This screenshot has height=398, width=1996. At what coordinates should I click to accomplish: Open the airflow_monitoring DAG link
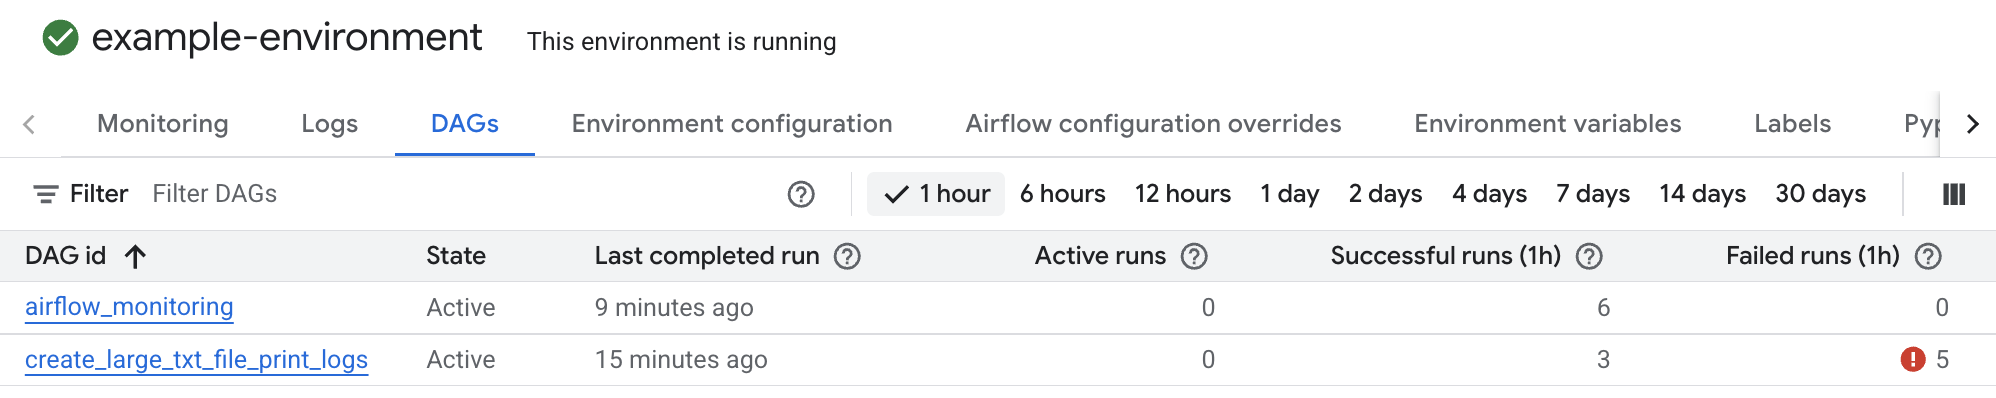(129, 307)
